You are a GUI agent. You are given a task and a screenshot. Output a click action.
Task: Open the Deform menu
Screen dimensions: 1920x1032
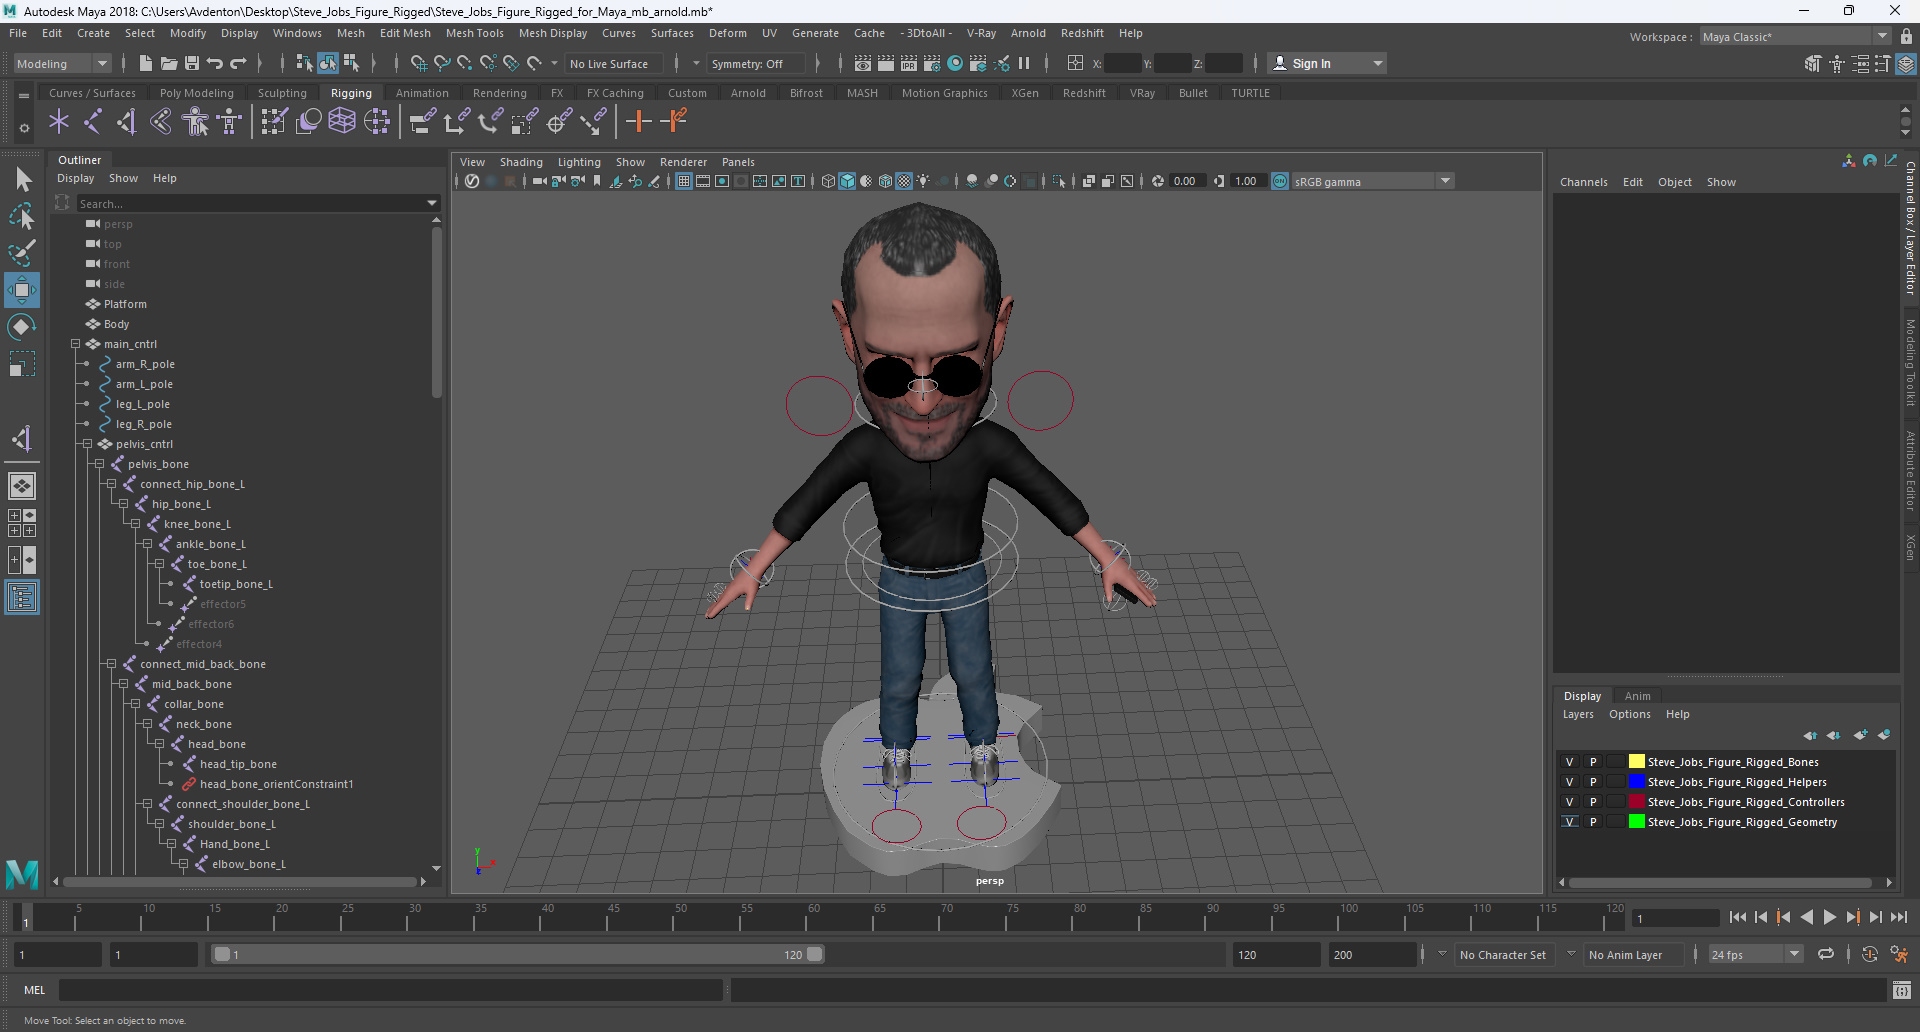point(728,33)
